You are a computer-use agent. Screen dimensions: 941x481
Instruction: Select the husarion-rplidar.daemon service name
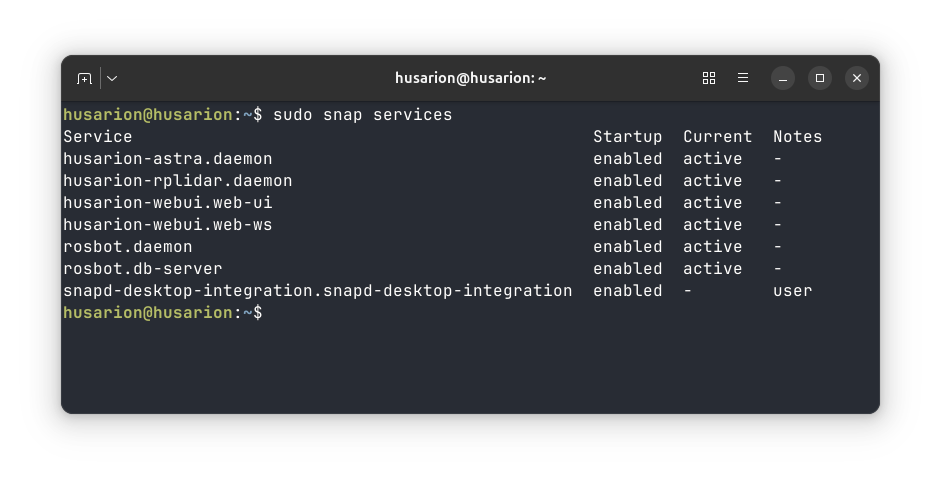click(177, 181)
